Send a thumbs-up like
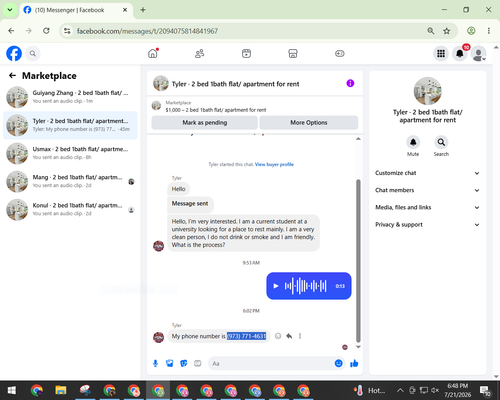This screenshot has width=500, height=400. (354, 363)
